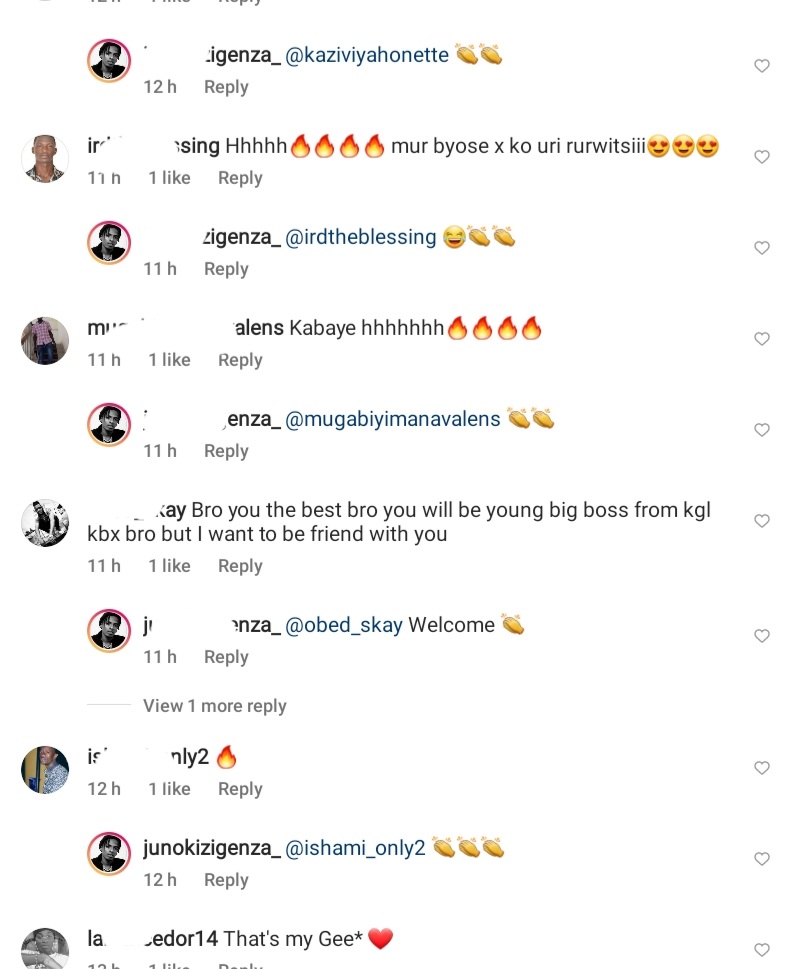Like the 'Bro you the best' comment

[762, 521]
